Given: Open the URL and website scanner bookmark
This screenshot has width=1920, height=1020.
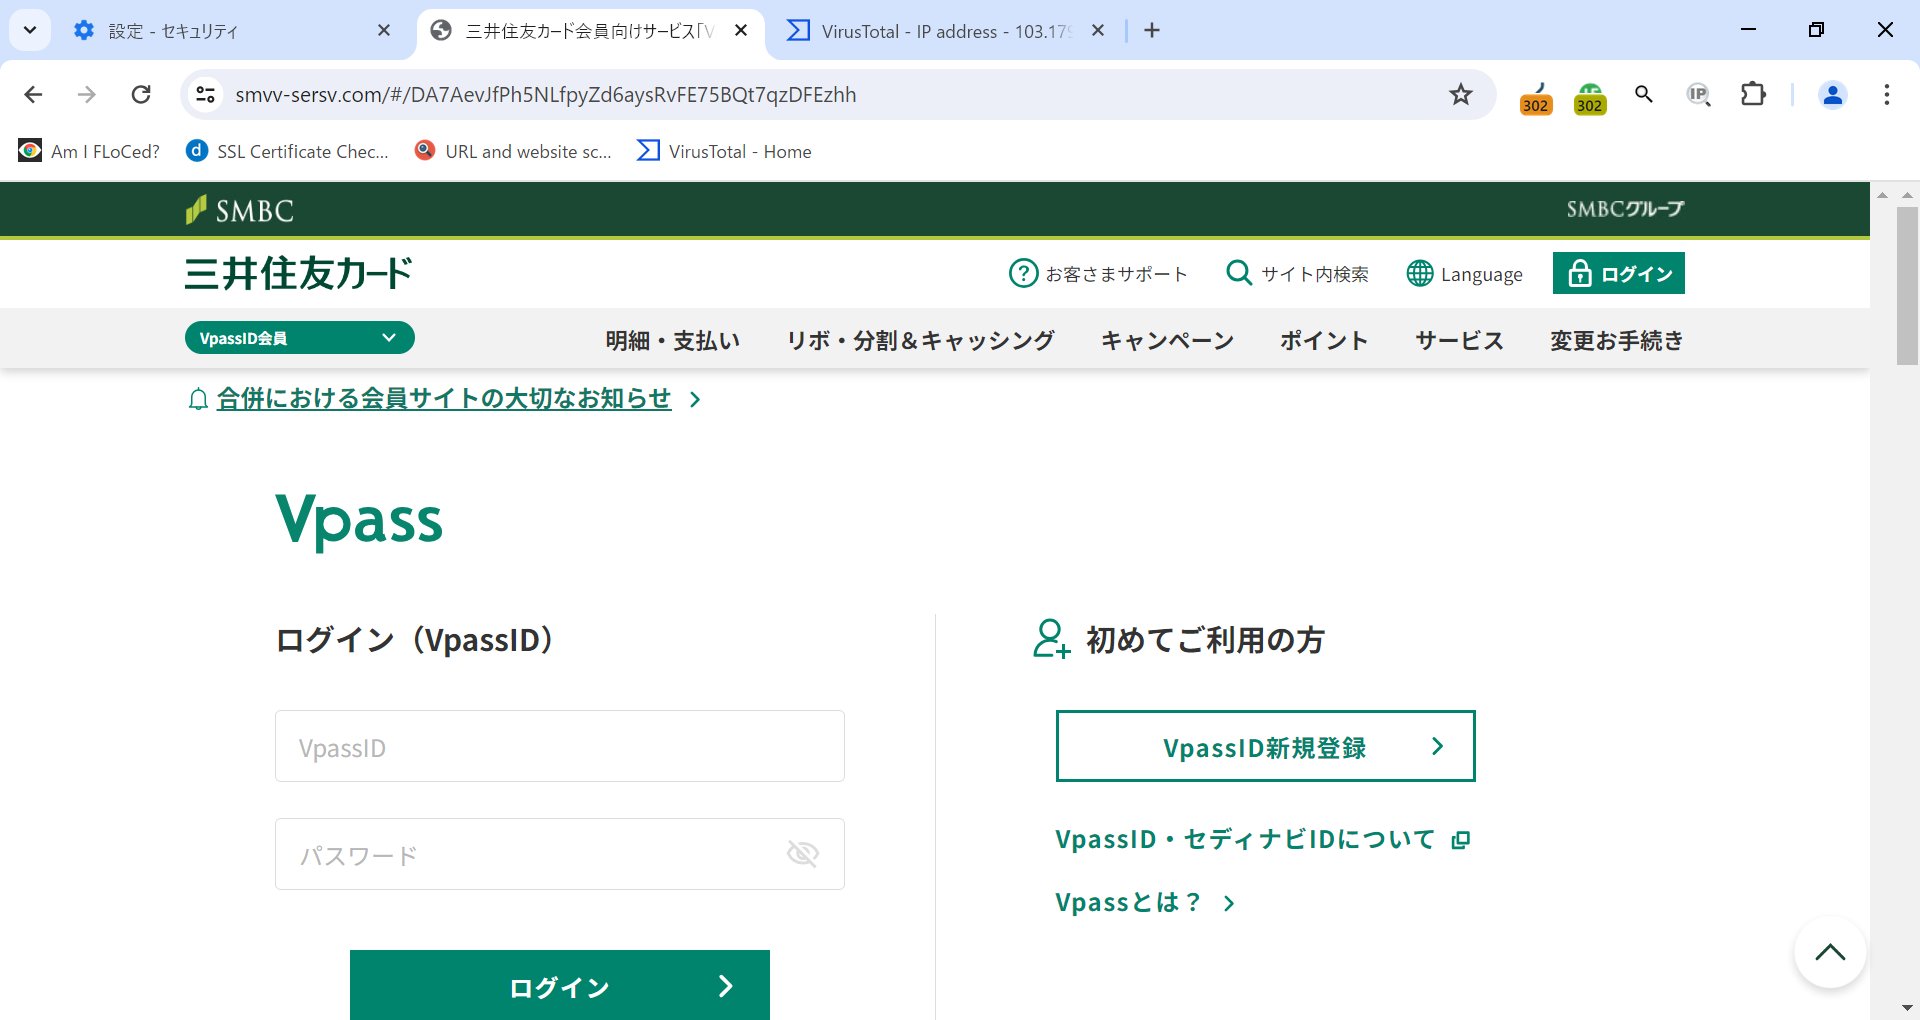Looking at the screenshot, I should pos(513,151).
